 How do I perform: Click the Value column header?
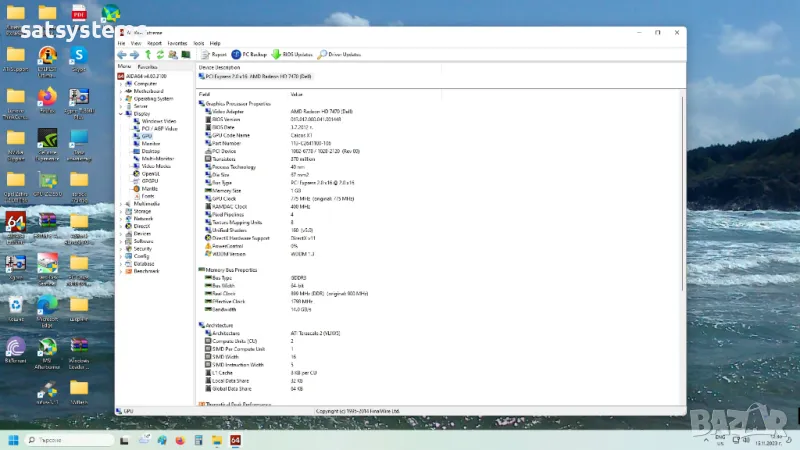296,93
